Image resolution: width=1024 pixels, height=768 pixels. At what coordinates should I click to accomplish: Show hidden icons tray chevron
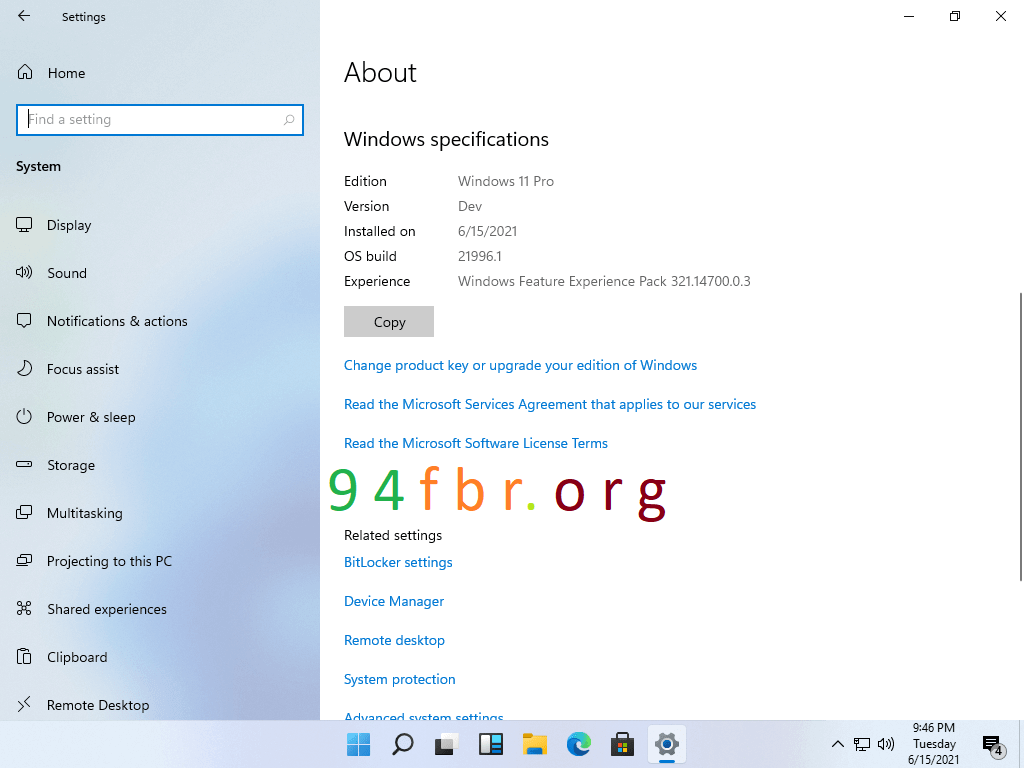838,744
